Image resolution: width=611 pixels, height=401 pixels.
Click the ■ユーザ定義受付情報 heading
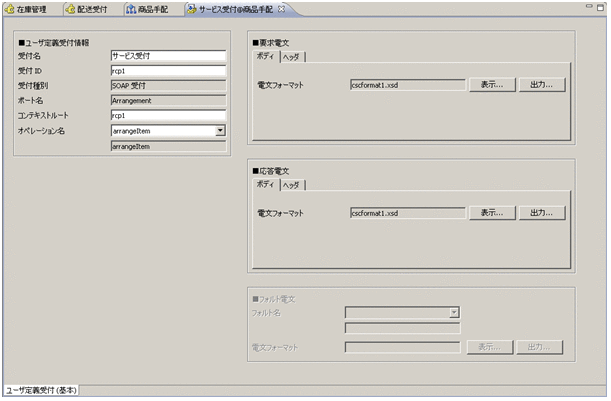(x=54, y=42)
